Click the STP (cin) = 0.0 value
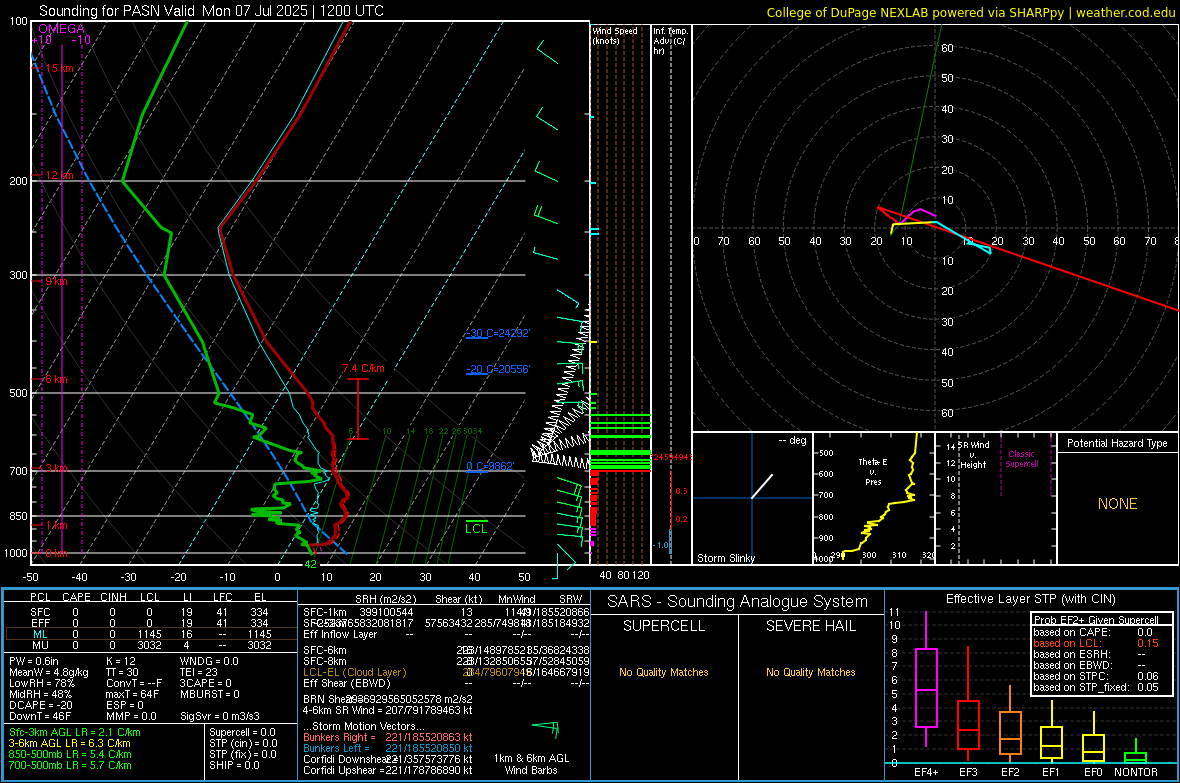This screenshot has width=1180, height=783. tap(243, 743)
